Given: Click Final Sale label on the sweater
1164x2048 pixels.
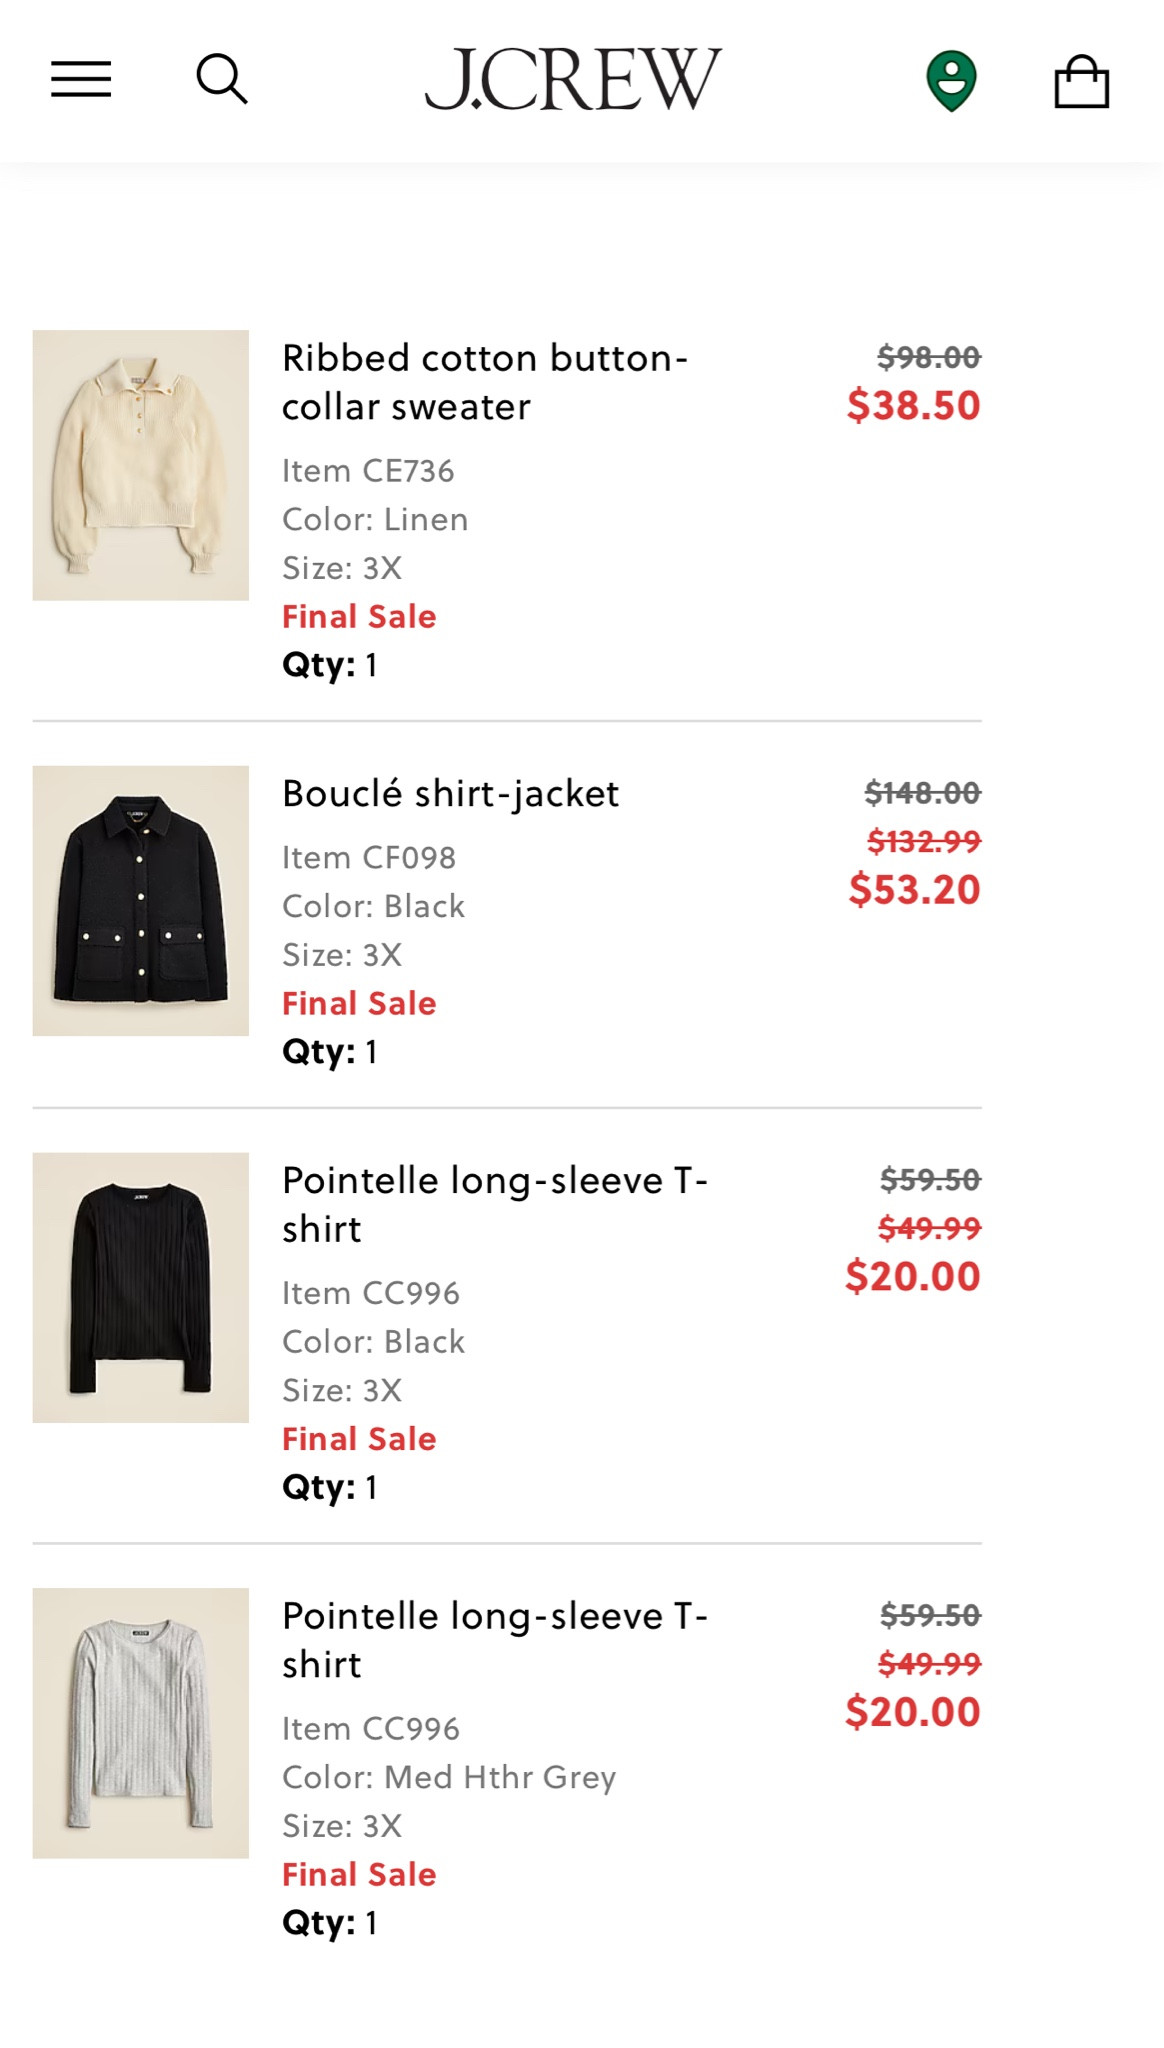Looking at the screenshot, I should (x=360, y=616).
